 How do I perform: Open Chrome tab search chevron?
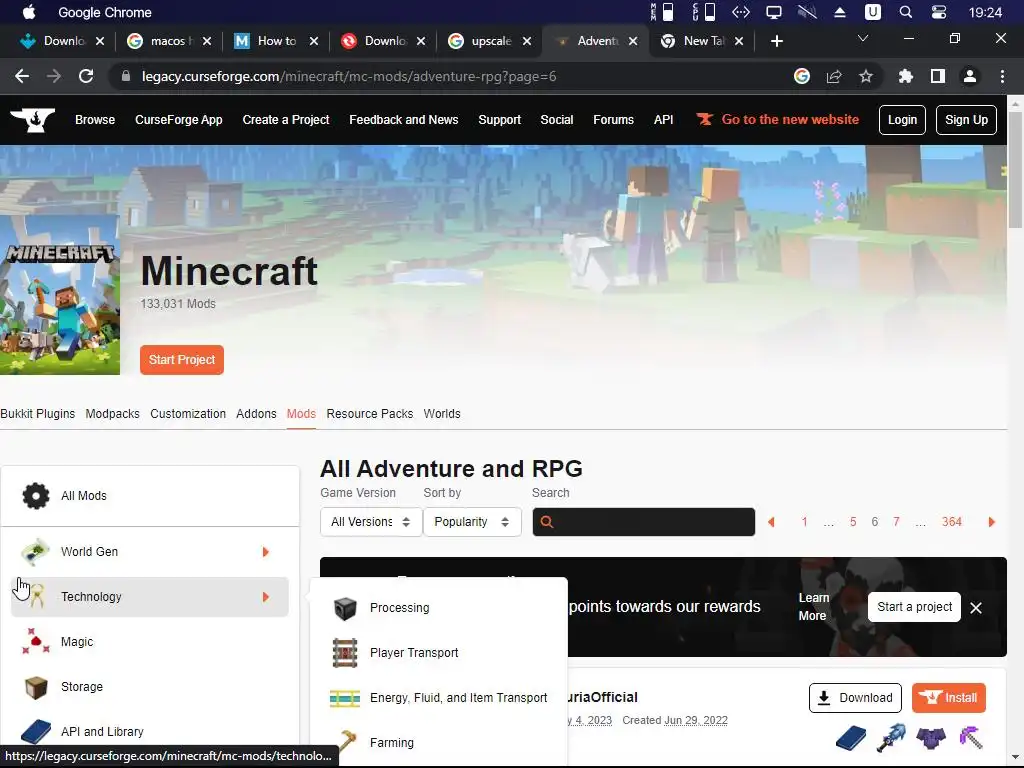click(863, 39)
